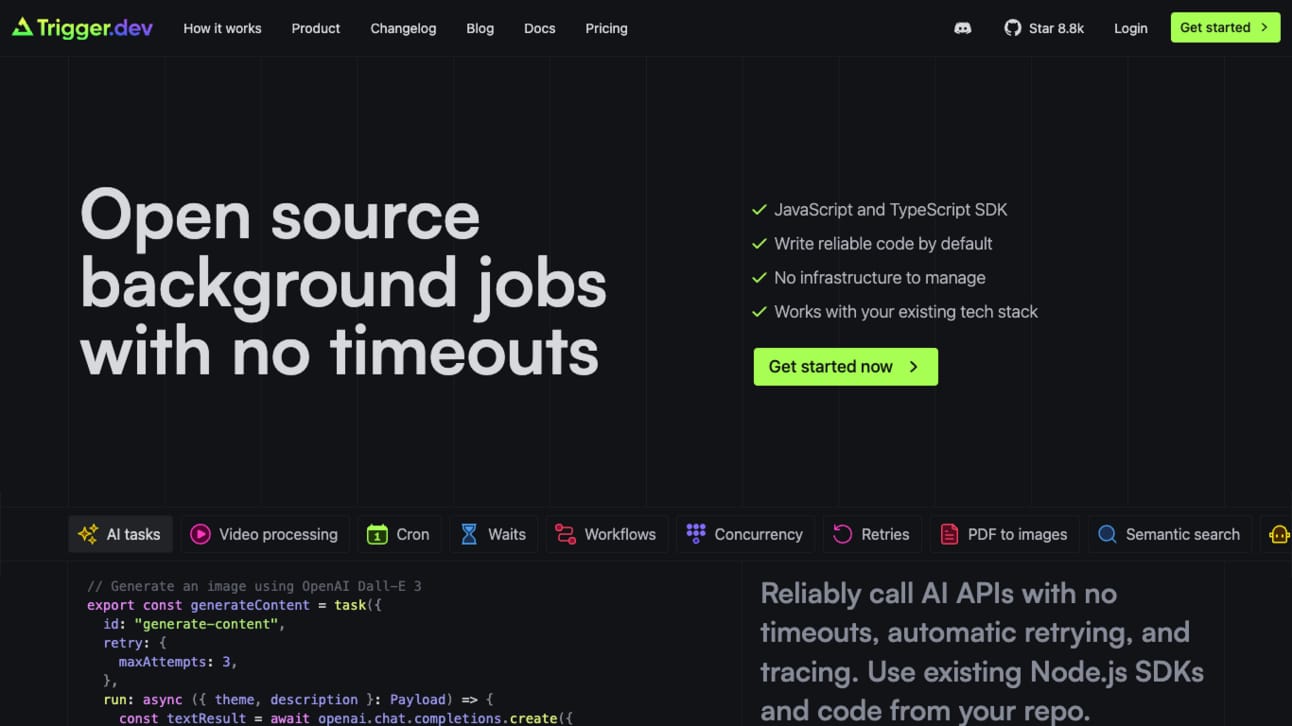Switch to Video processing tab
The image size is (1292, 726).
[265, 534]
